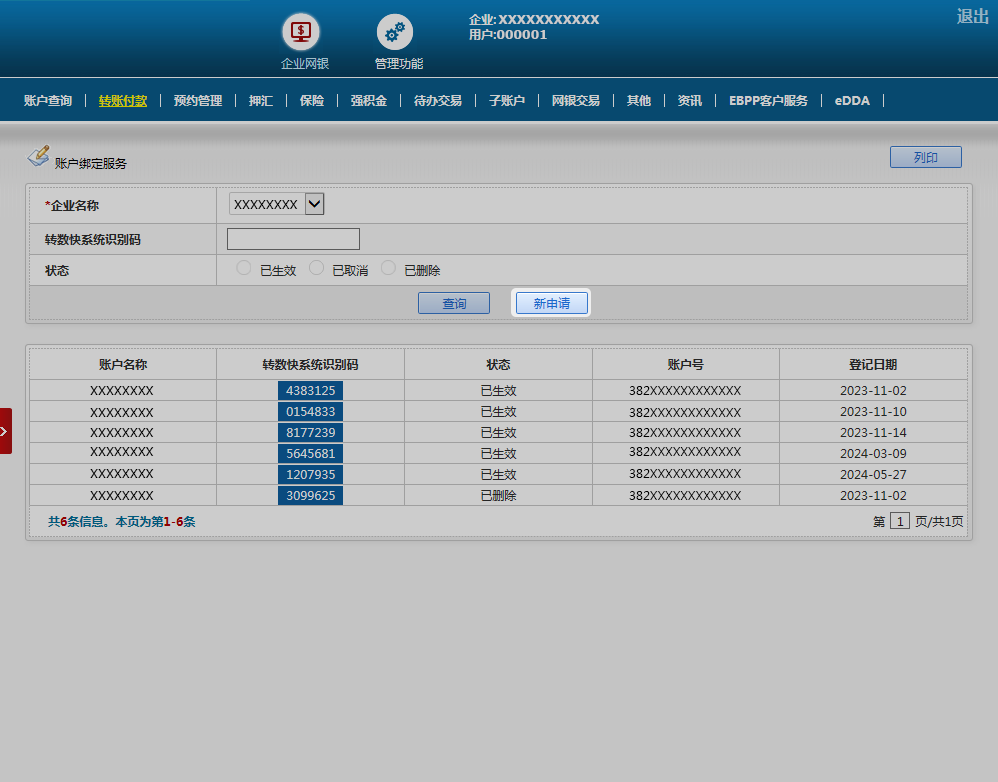The image size is (998, 782).
Task: Click the 退出 logout link
Action: (972, 16)
